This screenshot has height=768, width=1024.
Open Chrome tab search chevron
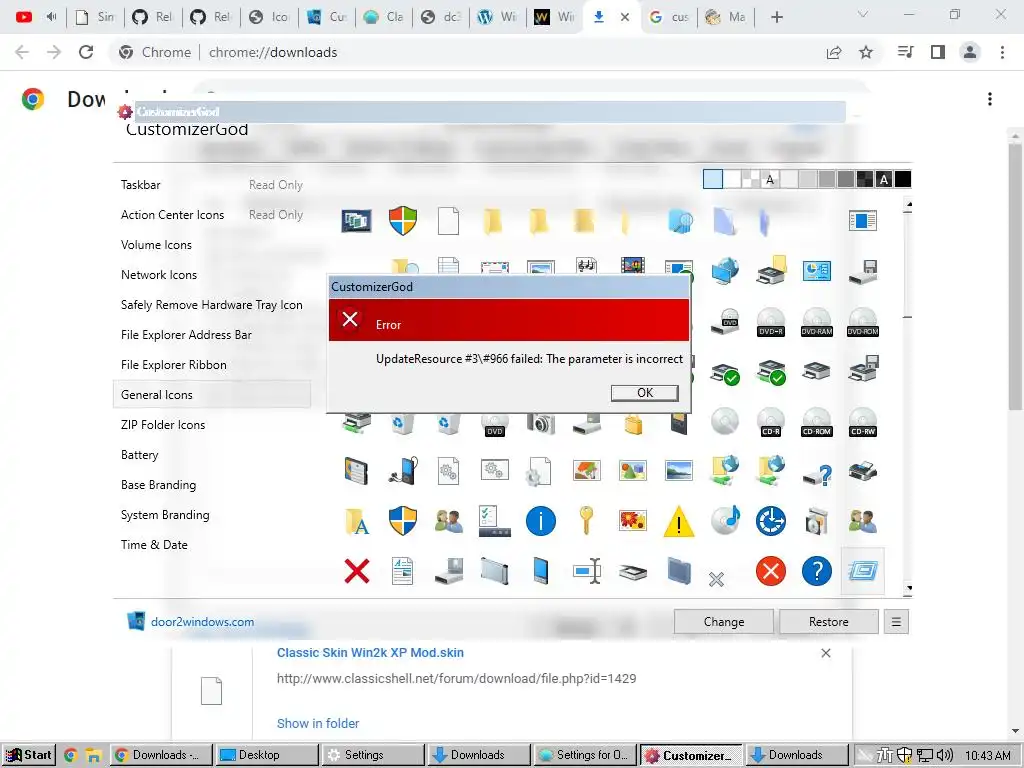(x=863, y=15)
